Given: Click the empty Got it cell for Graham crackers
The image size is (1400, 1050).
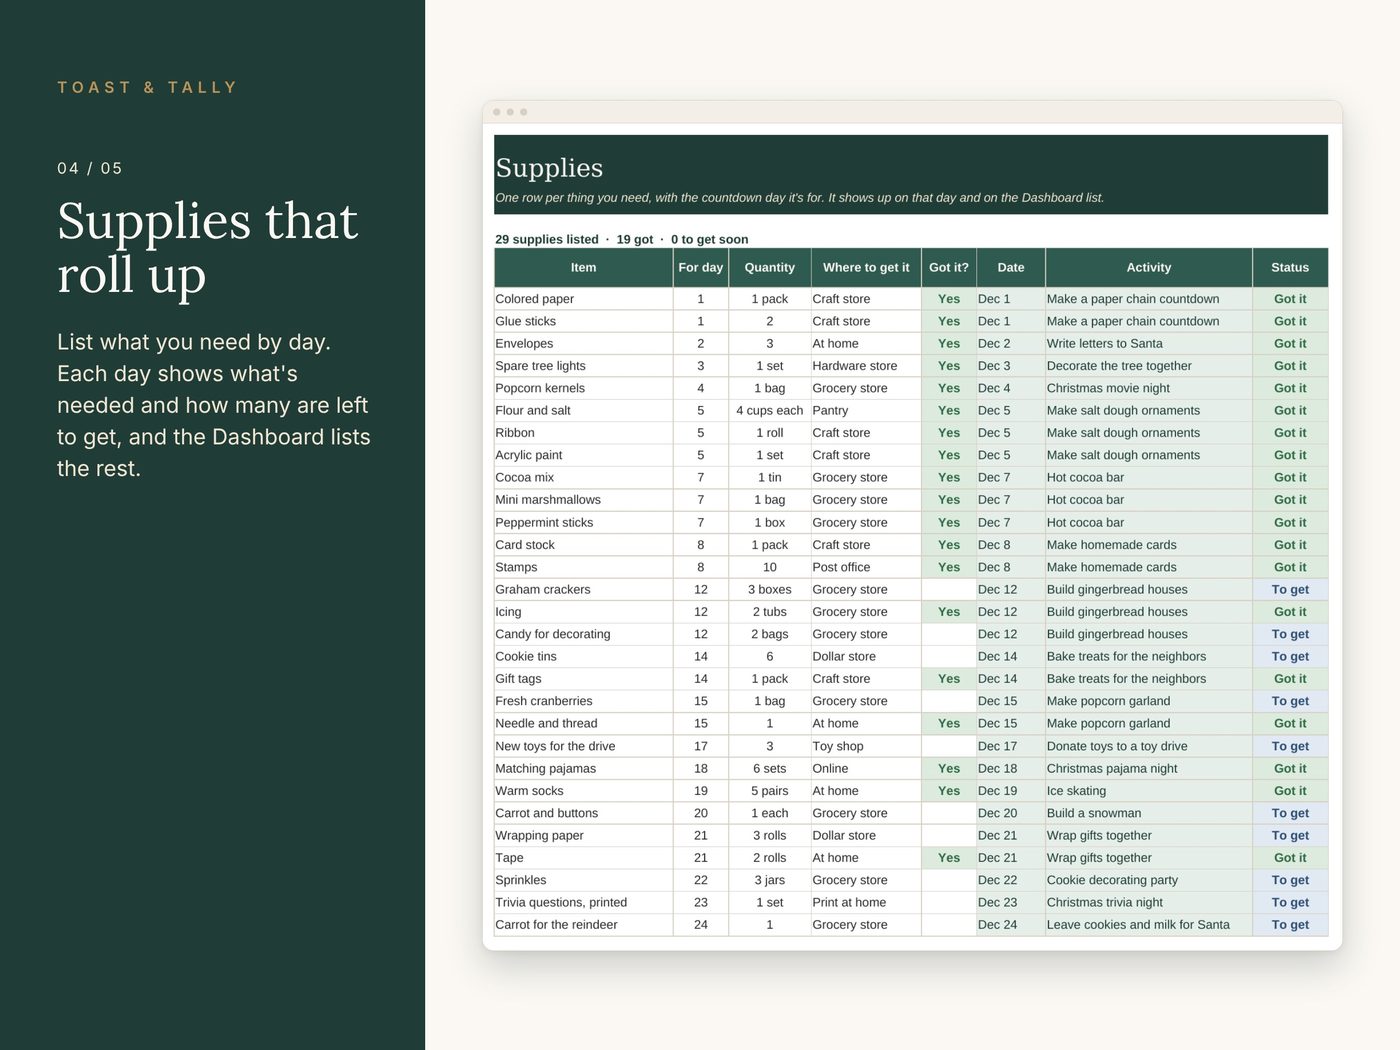Looking at the screenshot, I should (948, 590).
